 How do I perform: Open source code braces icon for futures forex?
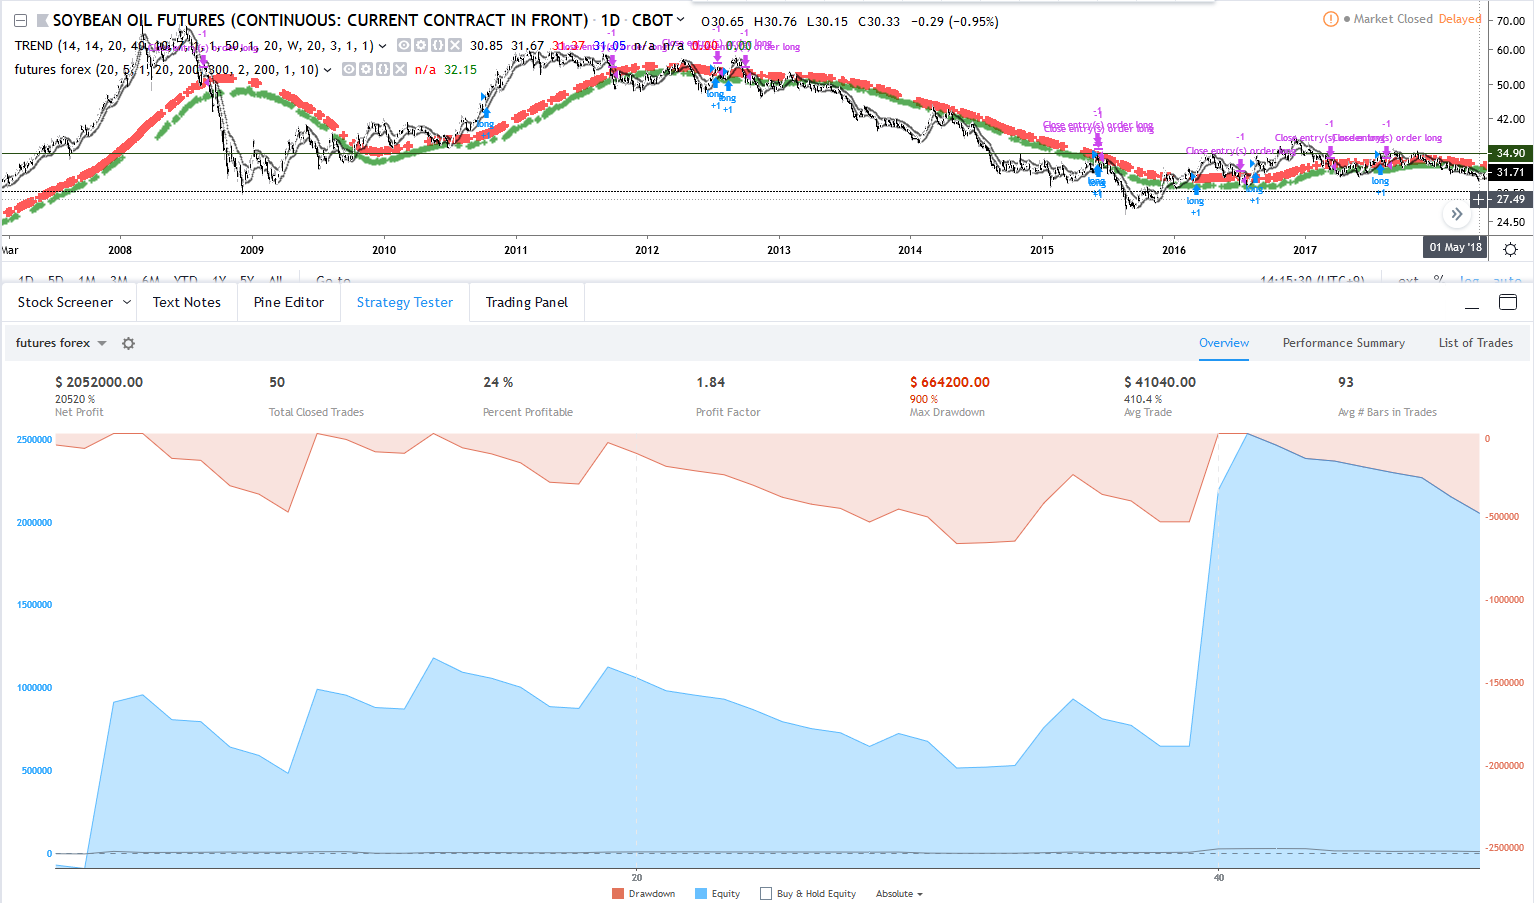coord(383,70)
